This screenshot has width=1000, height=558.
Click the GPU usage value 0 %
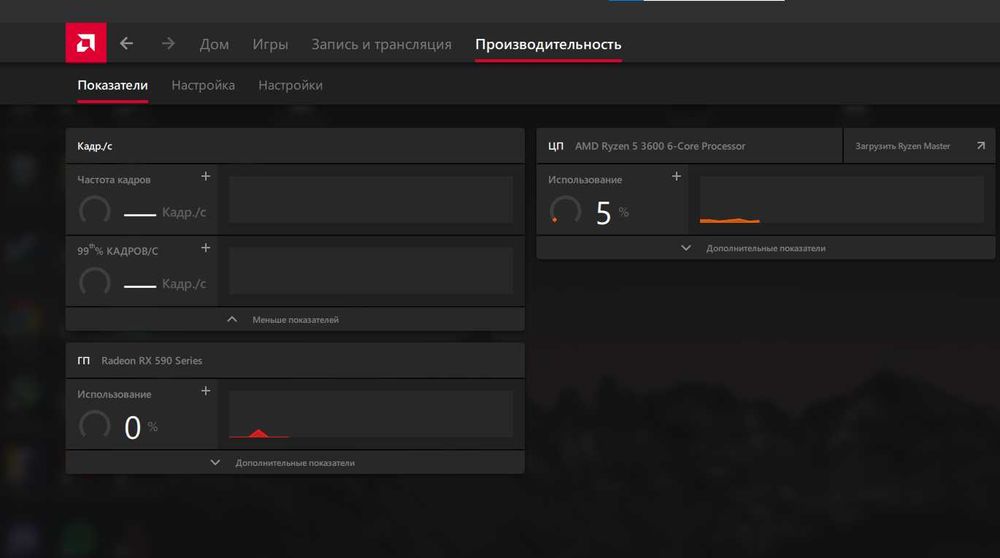(141, 427)
